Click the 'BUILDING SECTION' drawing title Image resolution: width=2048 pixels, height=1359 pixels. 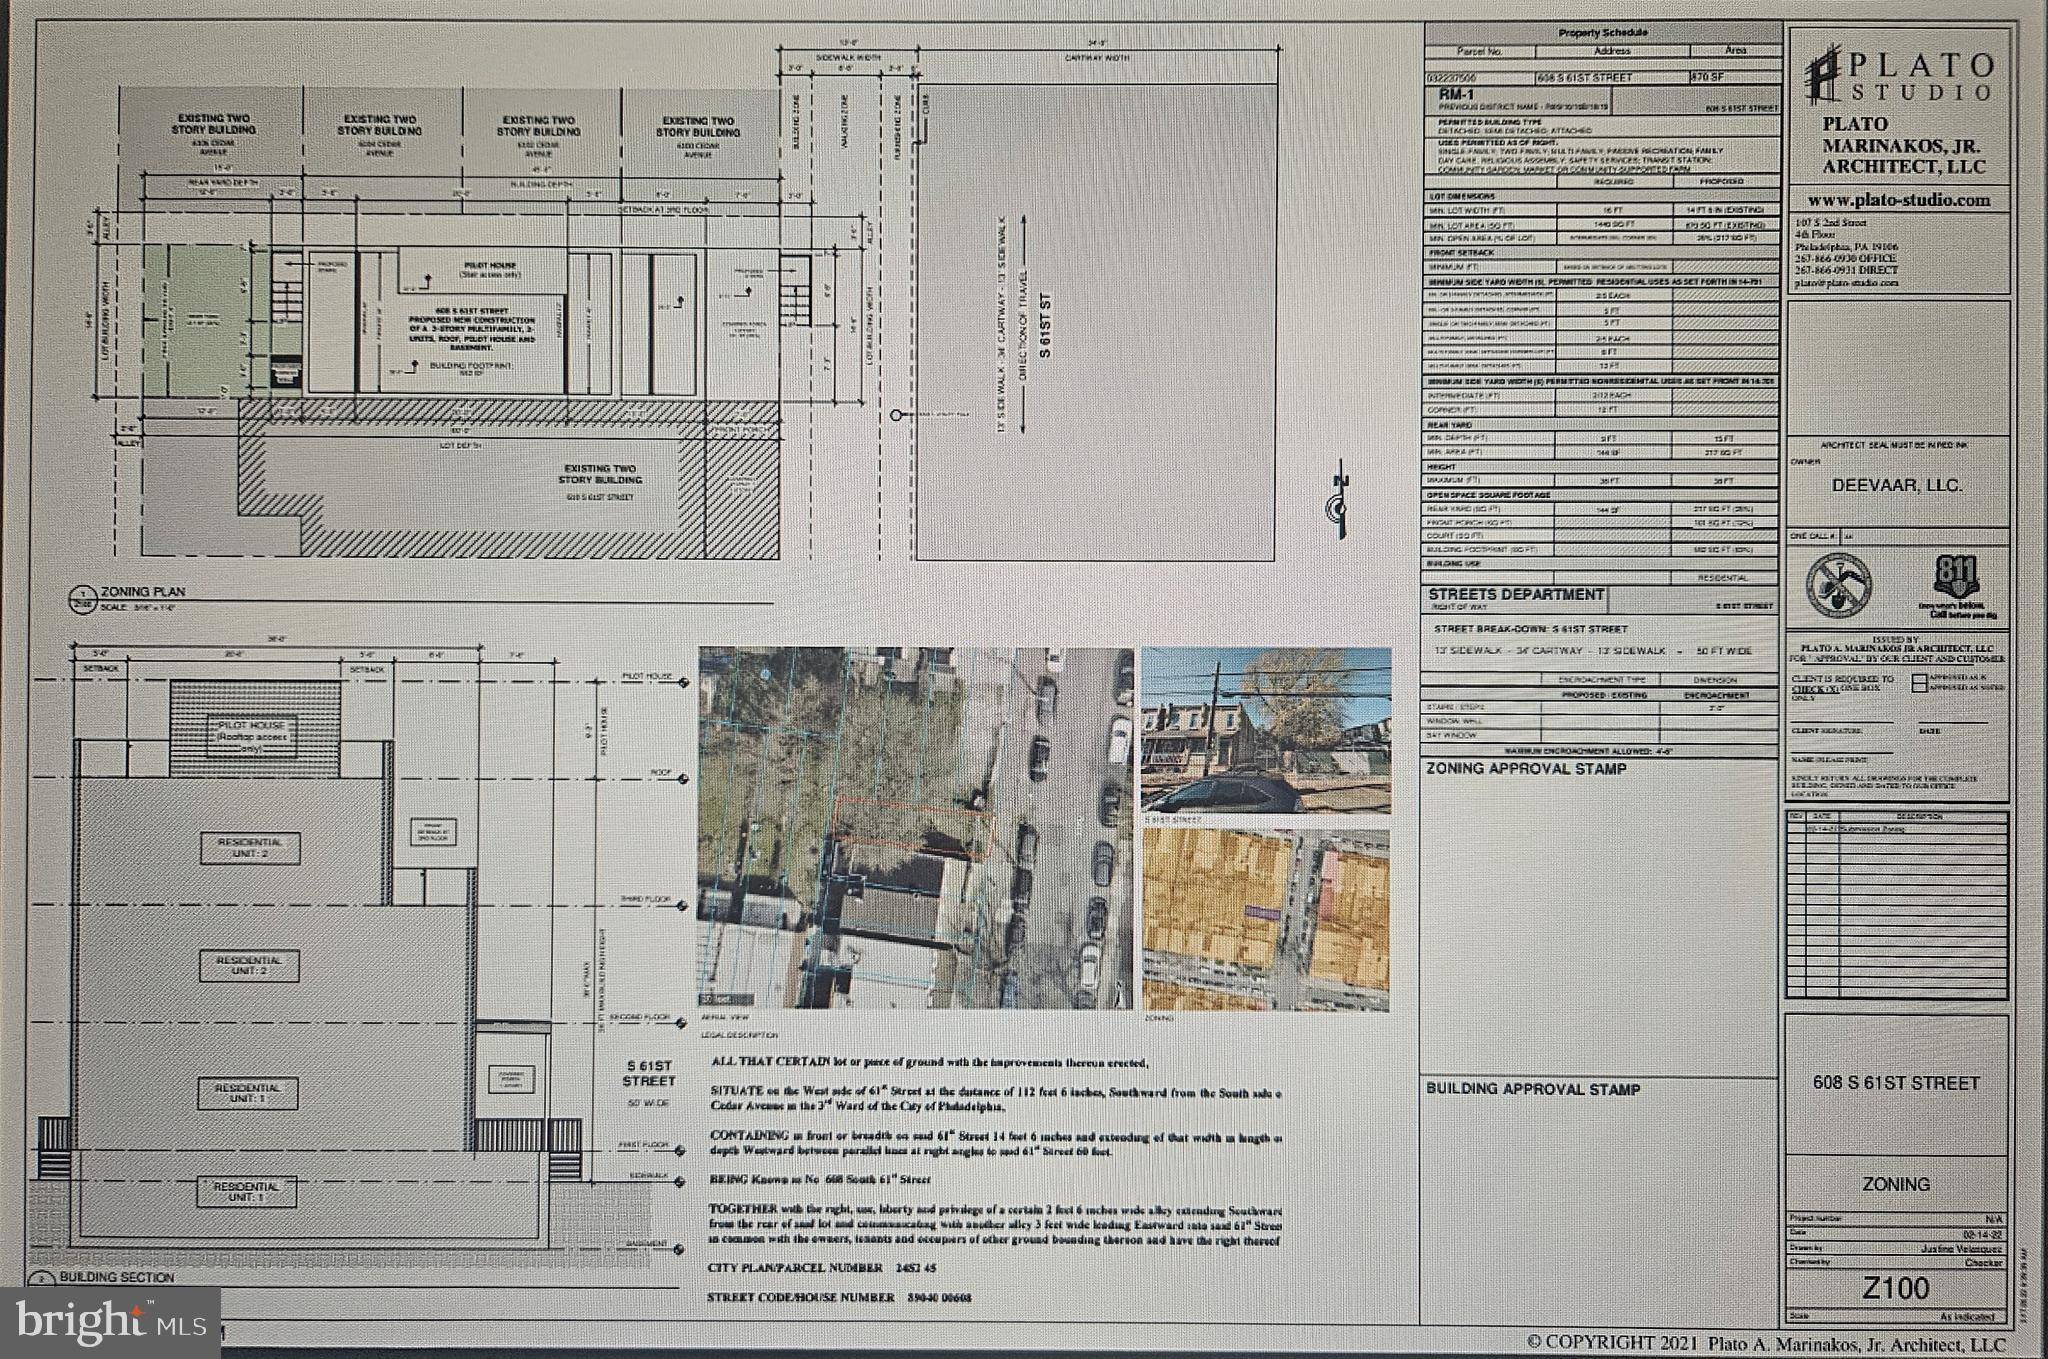[116, 1278]
